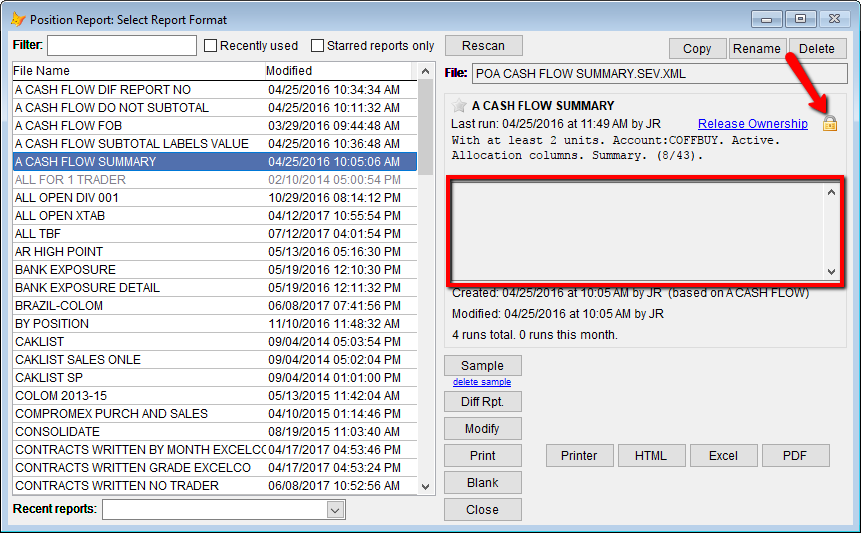Screen dimensions: 861x533
Task: Select COLOM 2013-15 report
Action: tap(215, 396)
